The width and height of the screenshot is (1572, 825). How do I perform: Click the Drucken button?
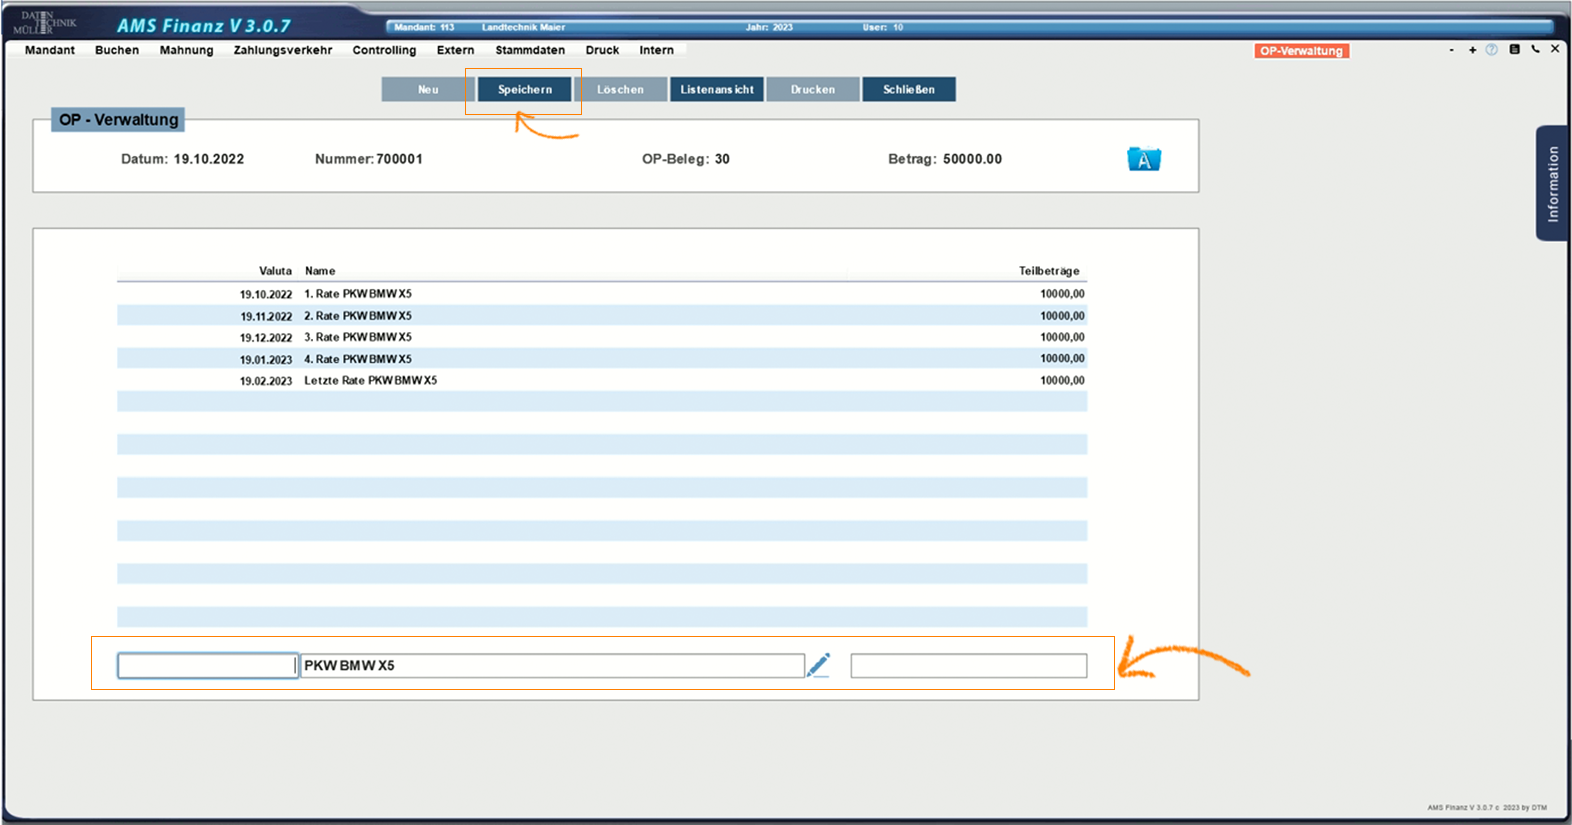point(812,89)
